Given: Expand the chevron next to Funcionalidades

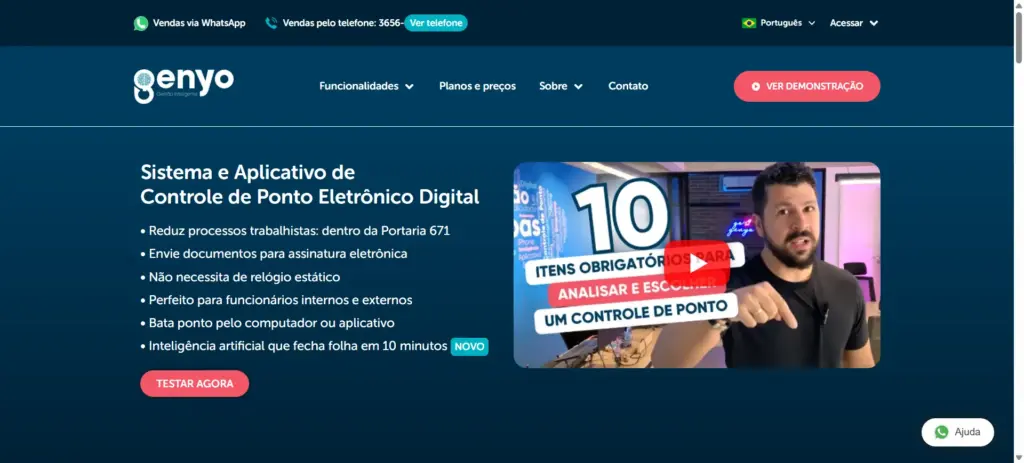Looking at the screenshot, I should click(409, 86).
